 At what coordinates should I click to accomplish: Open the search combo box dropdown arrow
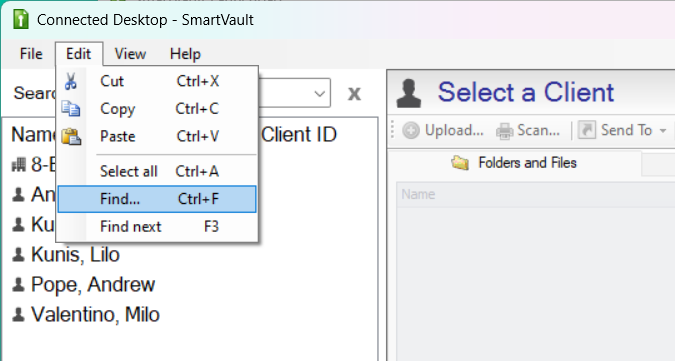319,93
